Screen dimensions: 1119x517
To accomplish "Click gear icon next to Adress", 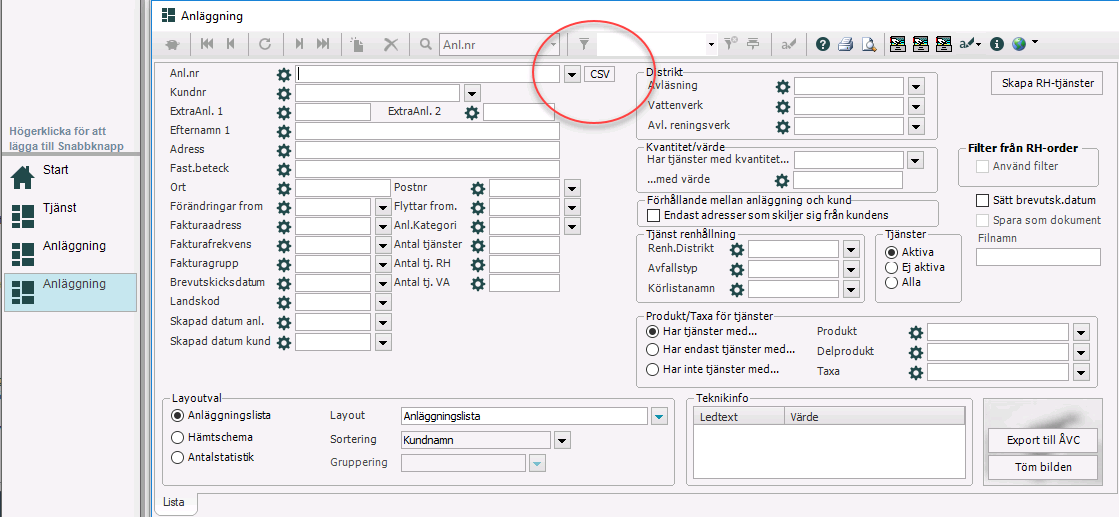I will [x=284, y=150].
